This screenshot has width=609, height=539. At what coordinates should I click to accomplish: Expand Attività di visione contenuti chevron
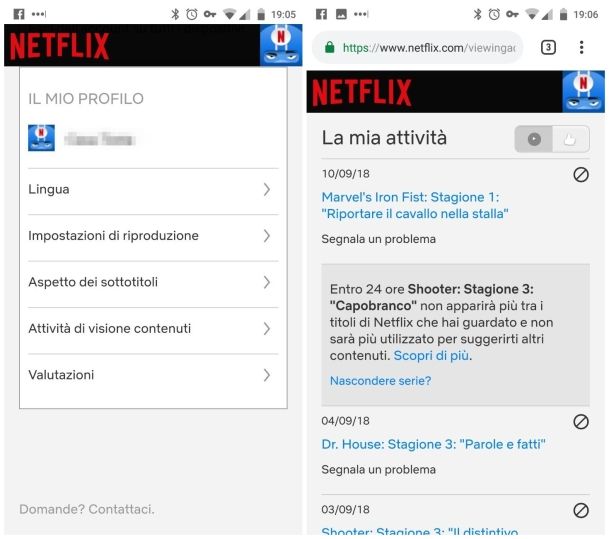point(266,329)
